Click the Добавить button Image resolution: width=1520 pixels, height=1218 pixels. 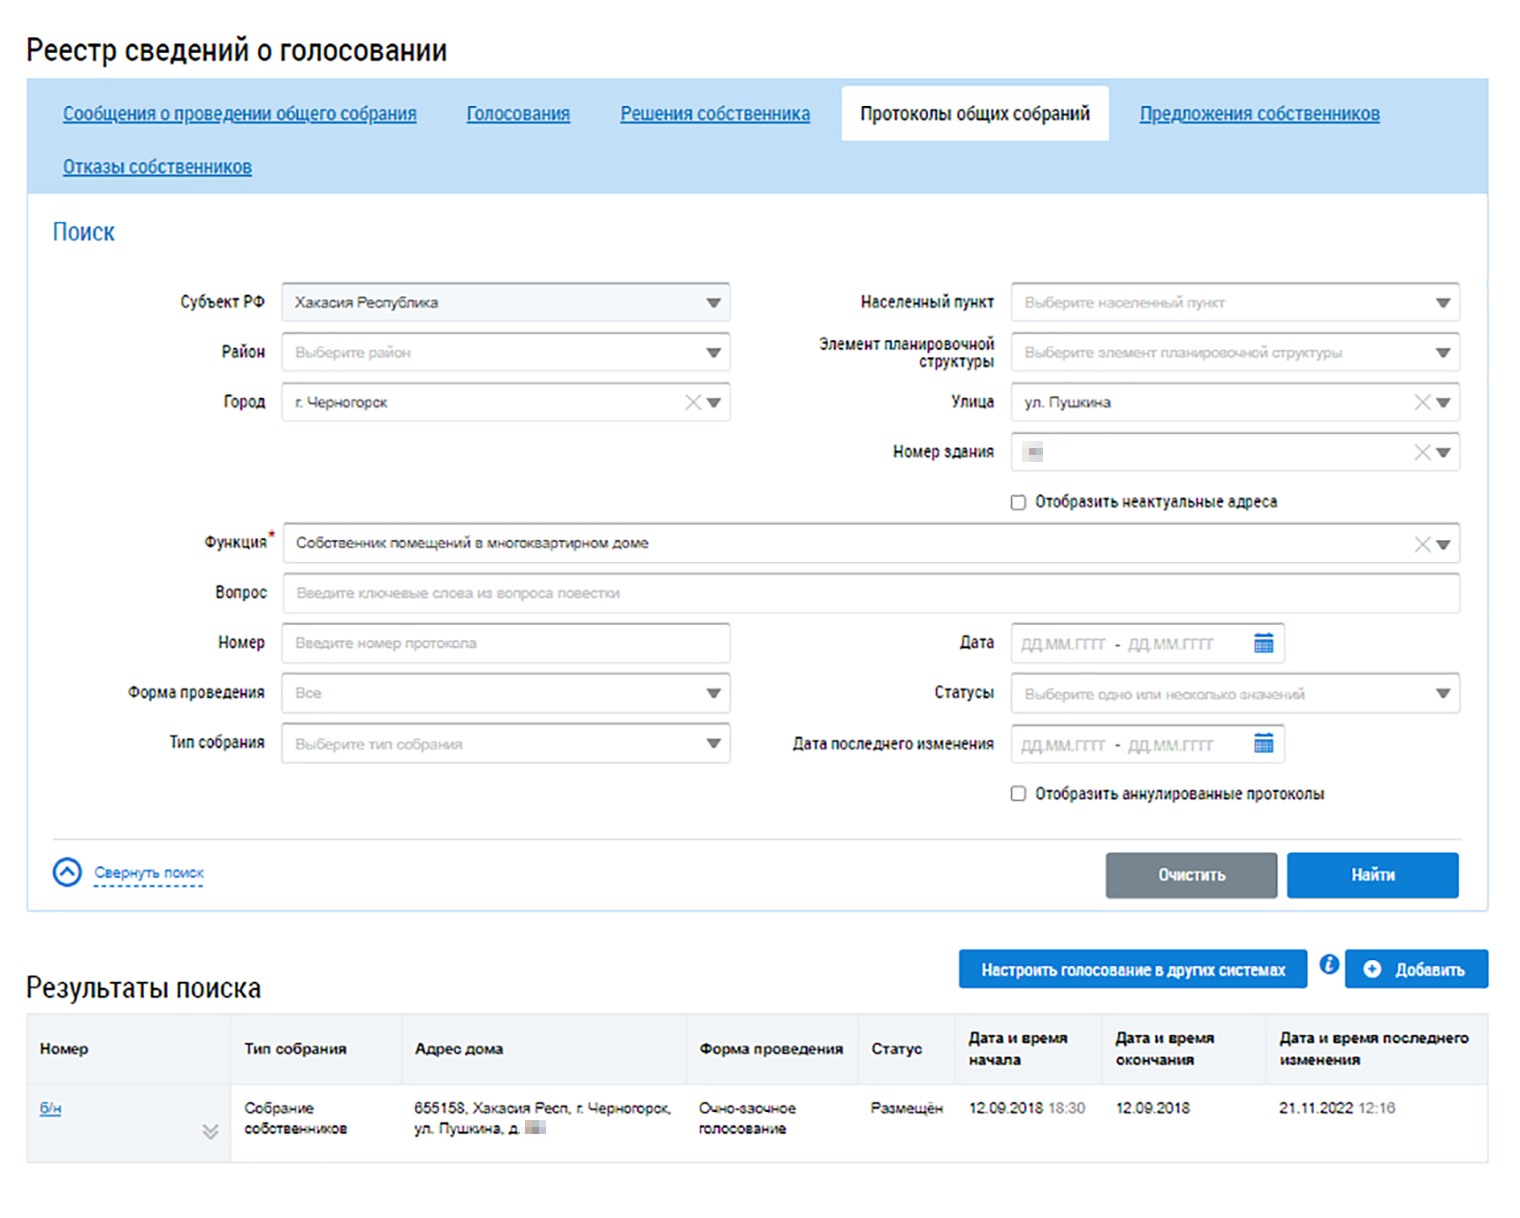[1416, 969]
